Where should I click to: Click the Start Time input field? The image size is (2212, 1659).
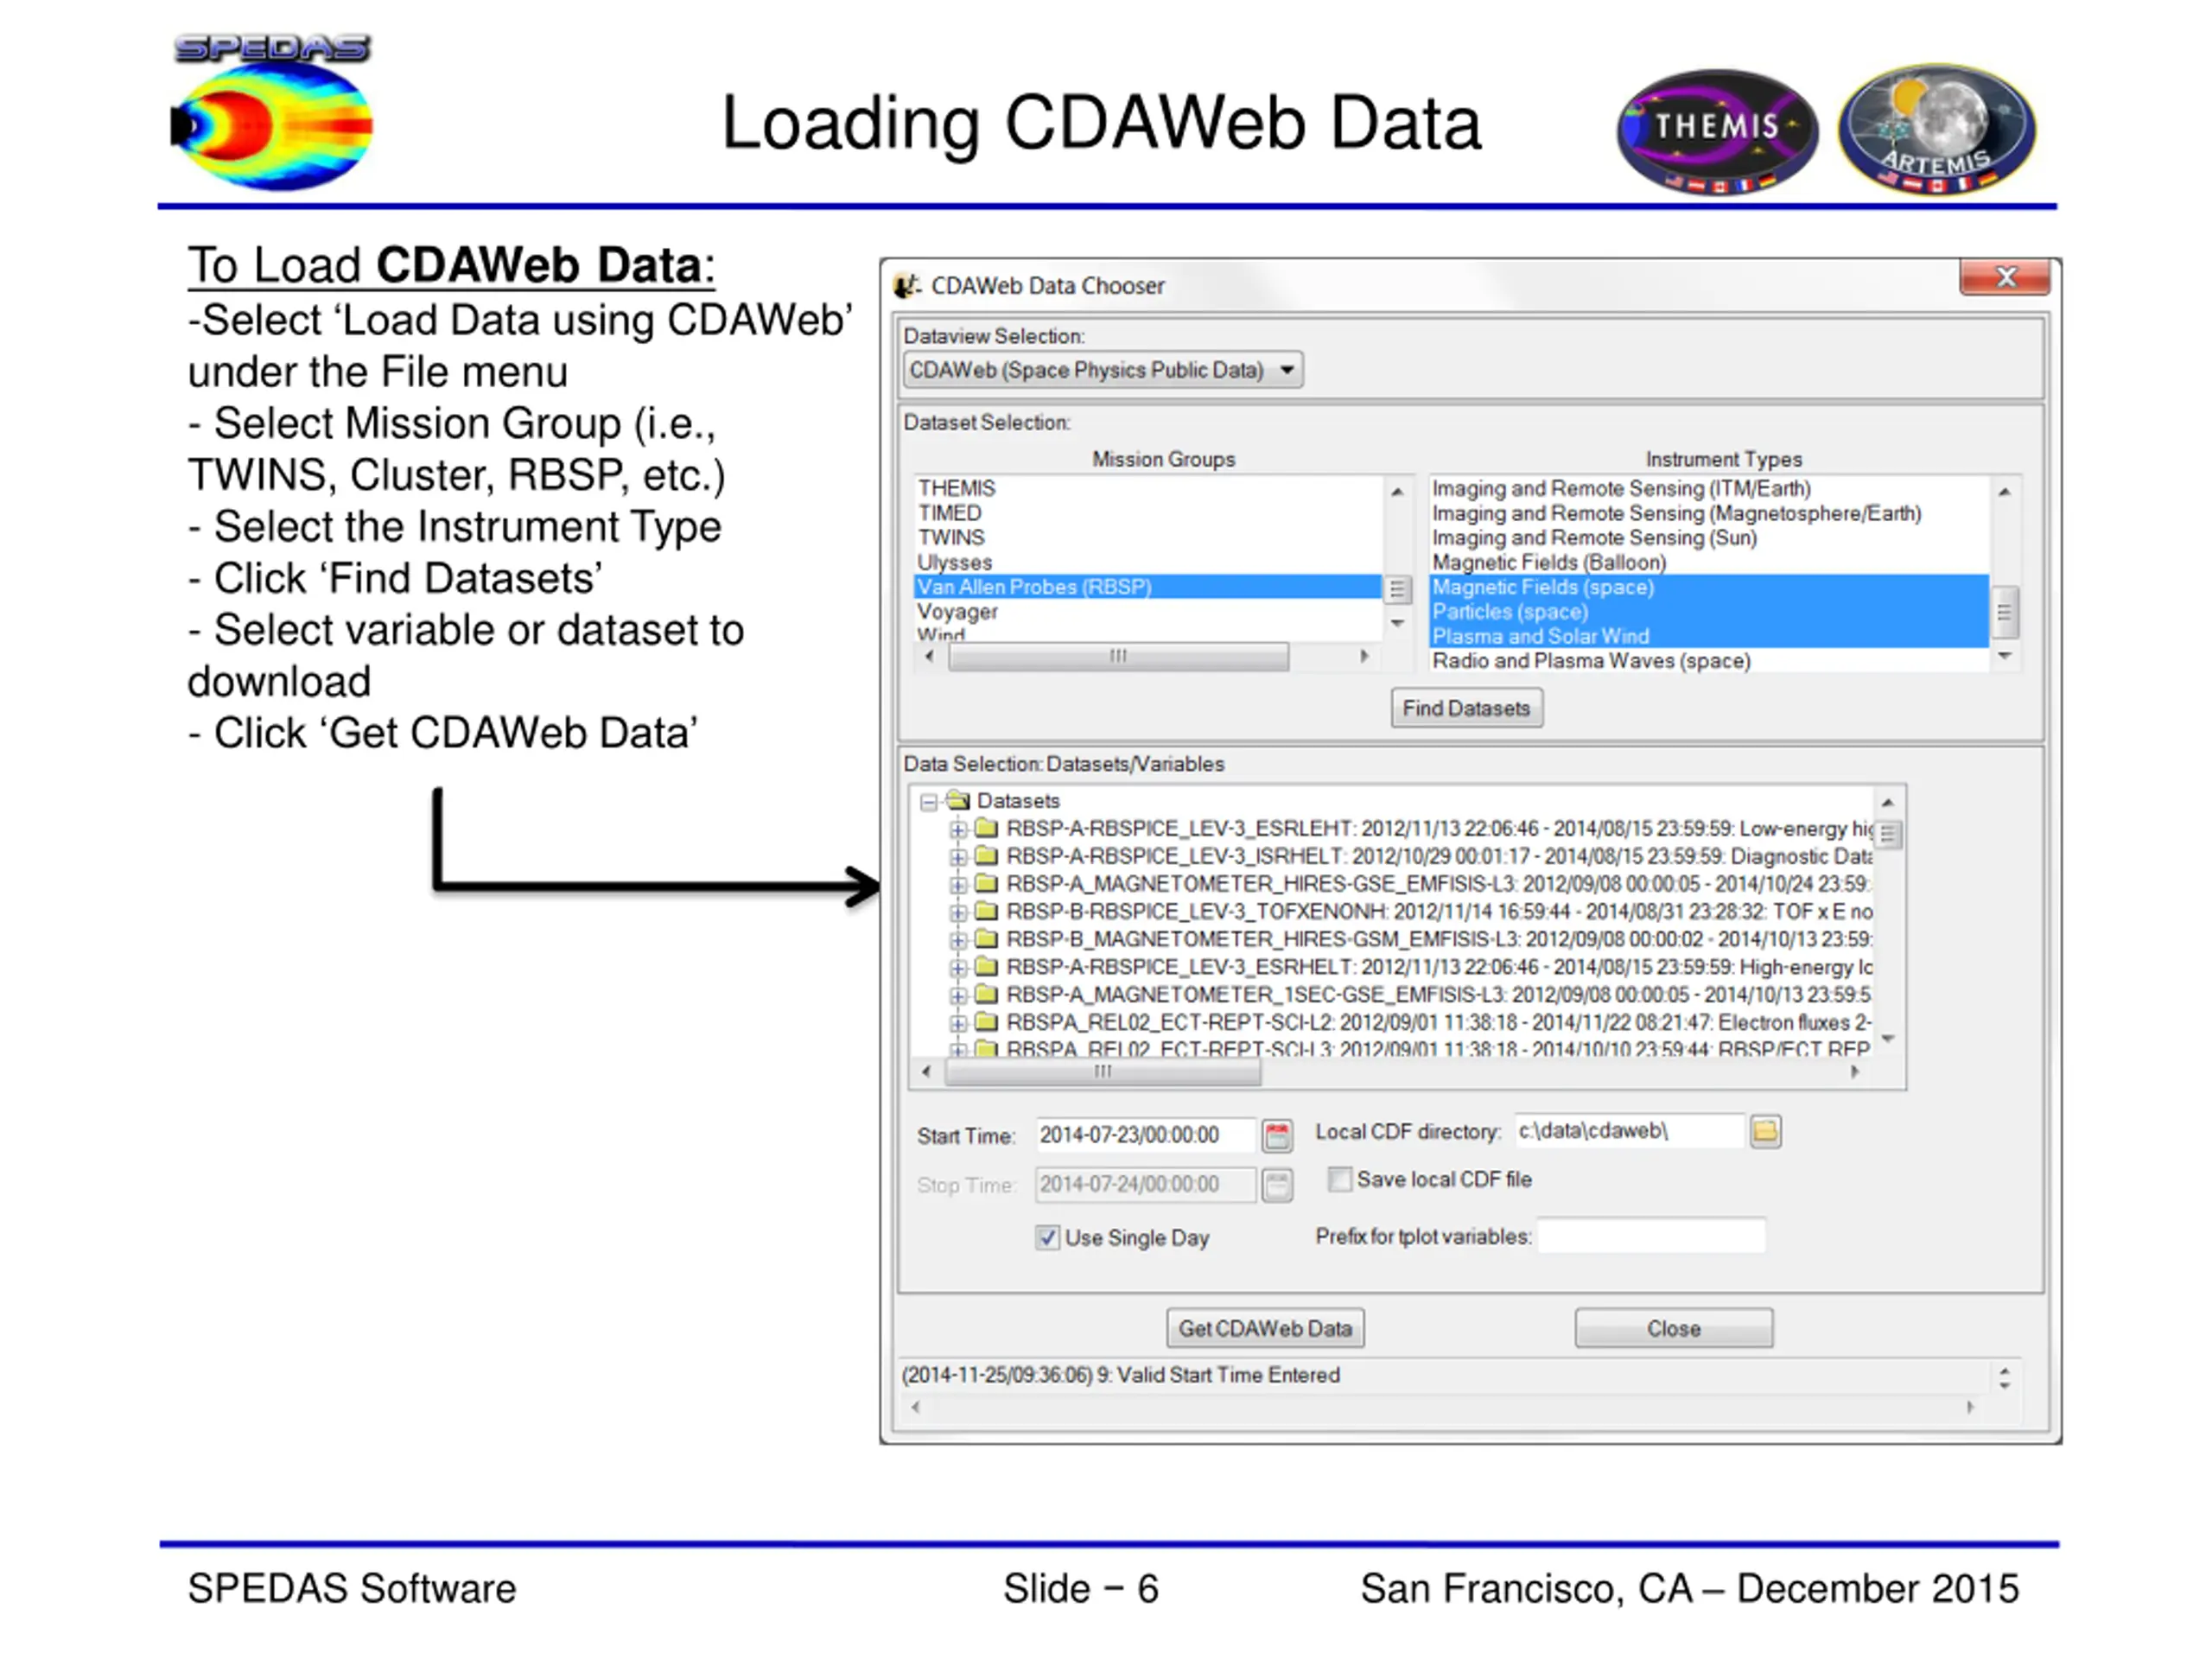point(1145,1135)
